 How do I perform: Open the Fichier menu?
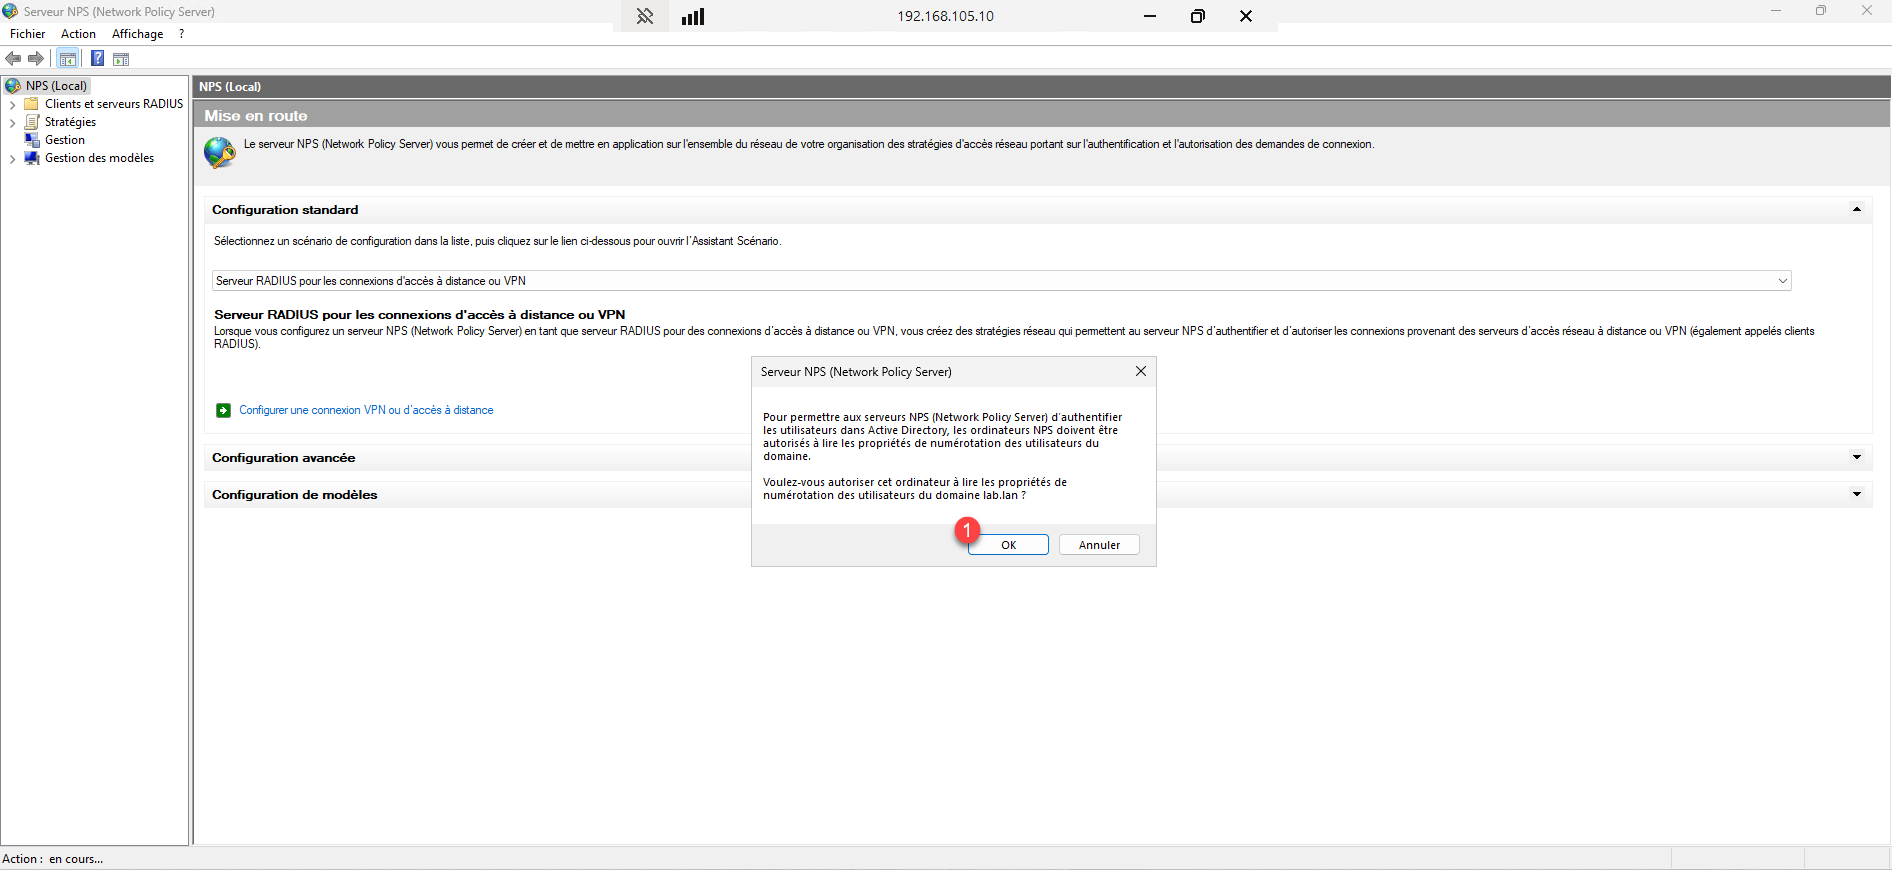tap(27, 34)
